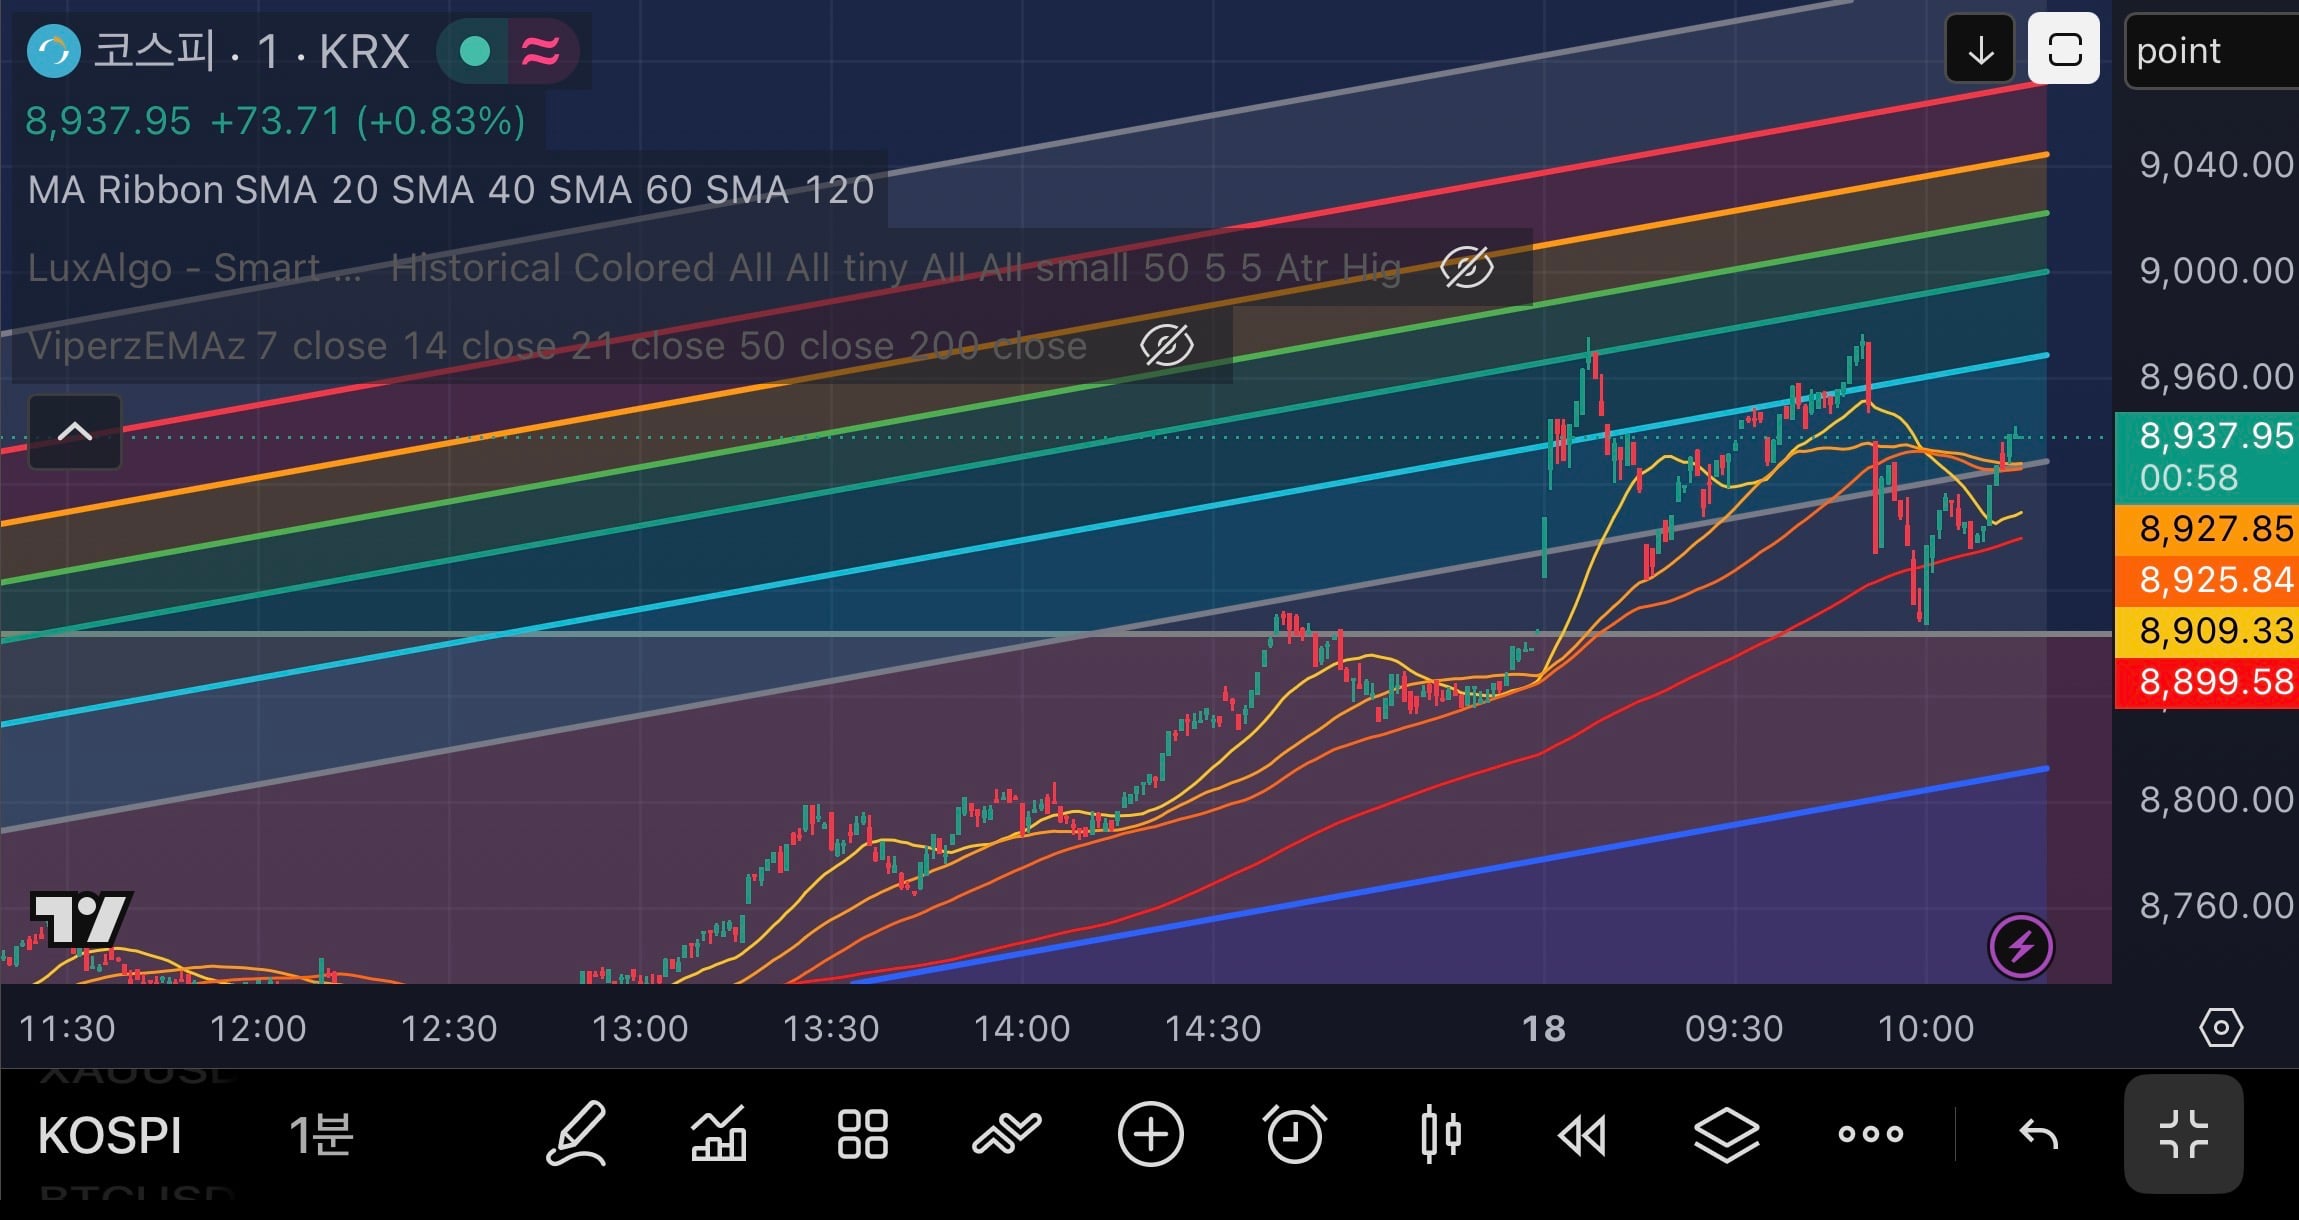Toggle the green market status dot
Viewport: 2299px width, 1220px height.
click(475, 51)
